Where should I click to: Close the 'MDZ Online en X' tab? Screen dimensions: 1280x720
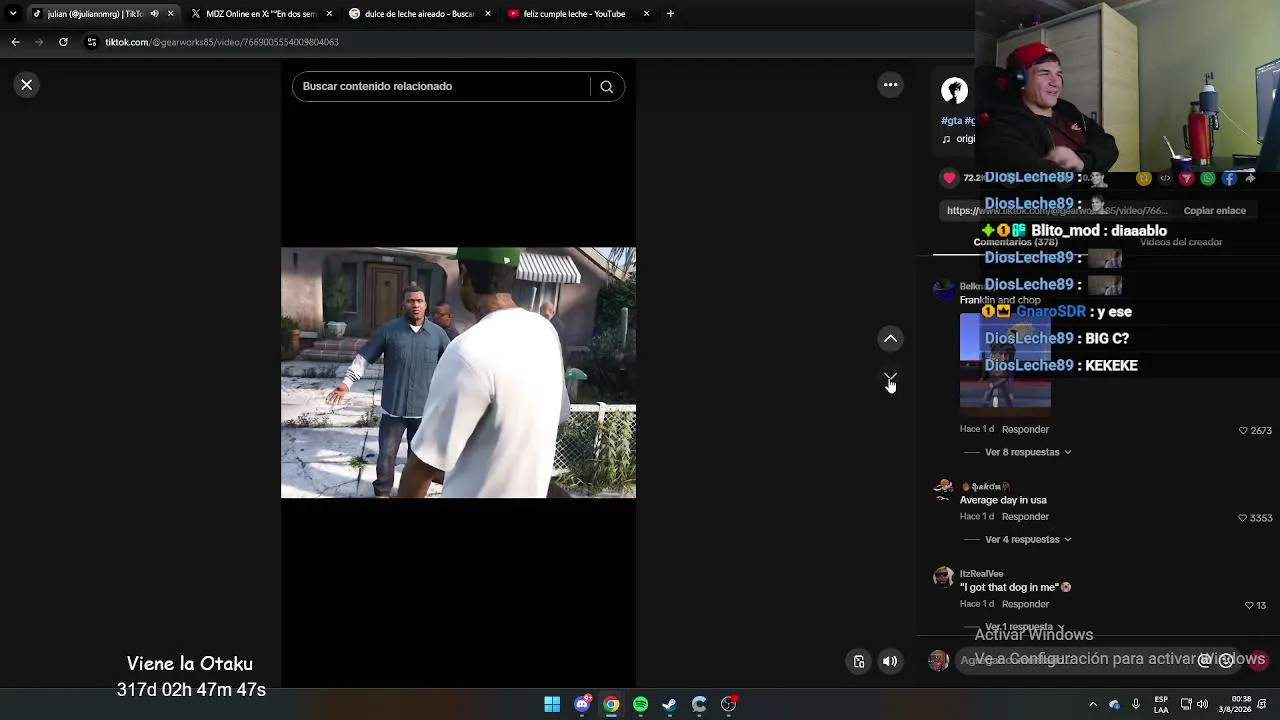click(x=329, y=14)
